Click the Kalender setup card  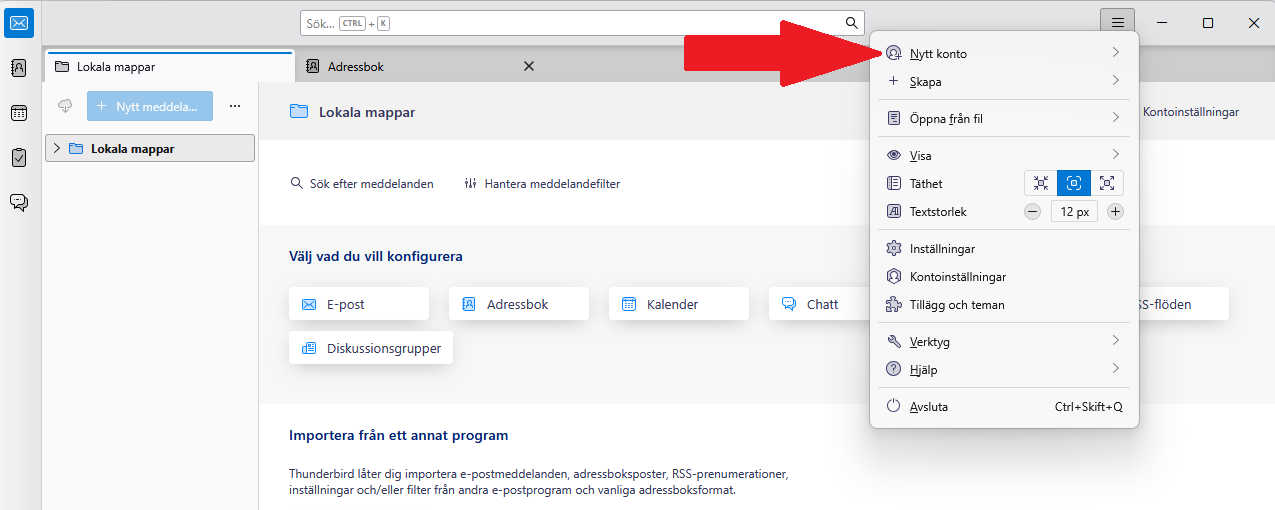point(679,304)
